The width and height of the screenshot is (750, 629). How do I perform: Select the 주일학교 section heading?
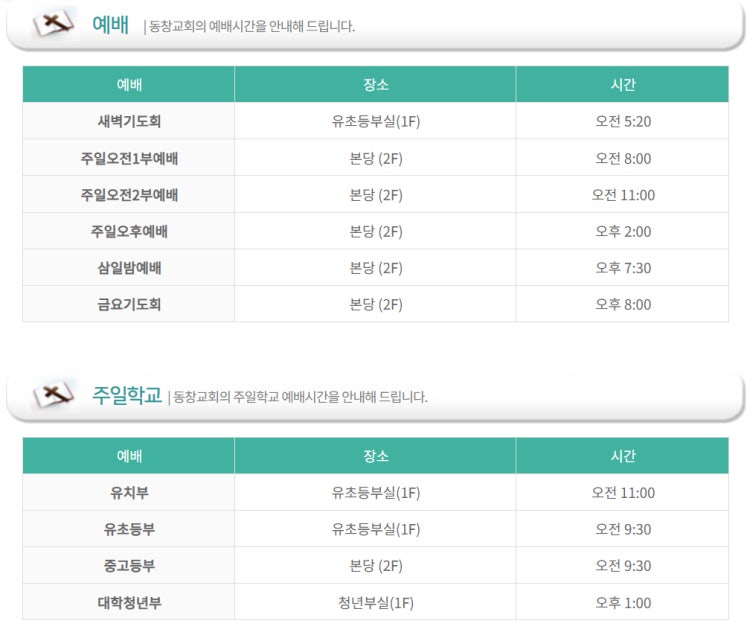(127, 396)
